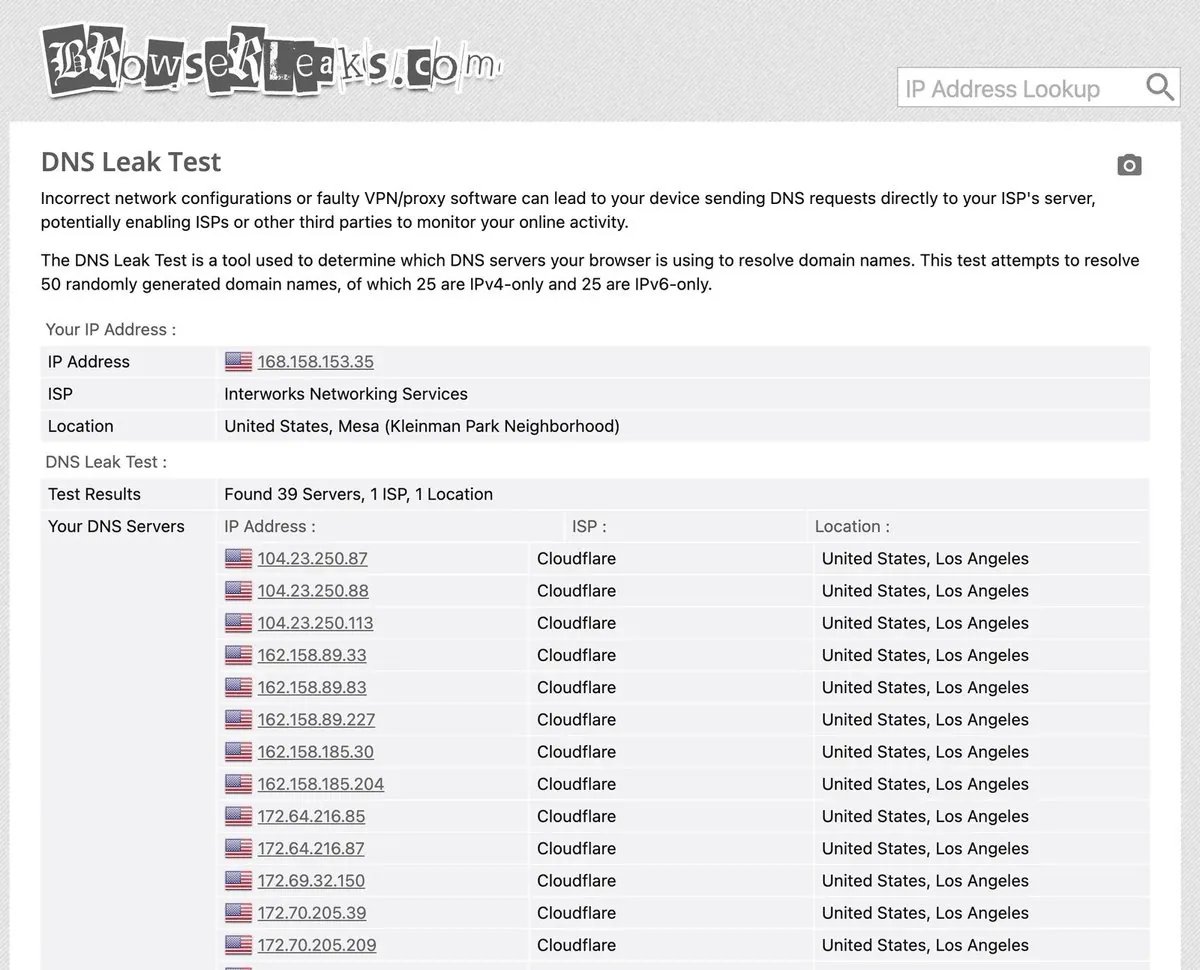Click the DNS Leak Test page heading
This screenshot has width=1200, height=970.
(131, 162)
